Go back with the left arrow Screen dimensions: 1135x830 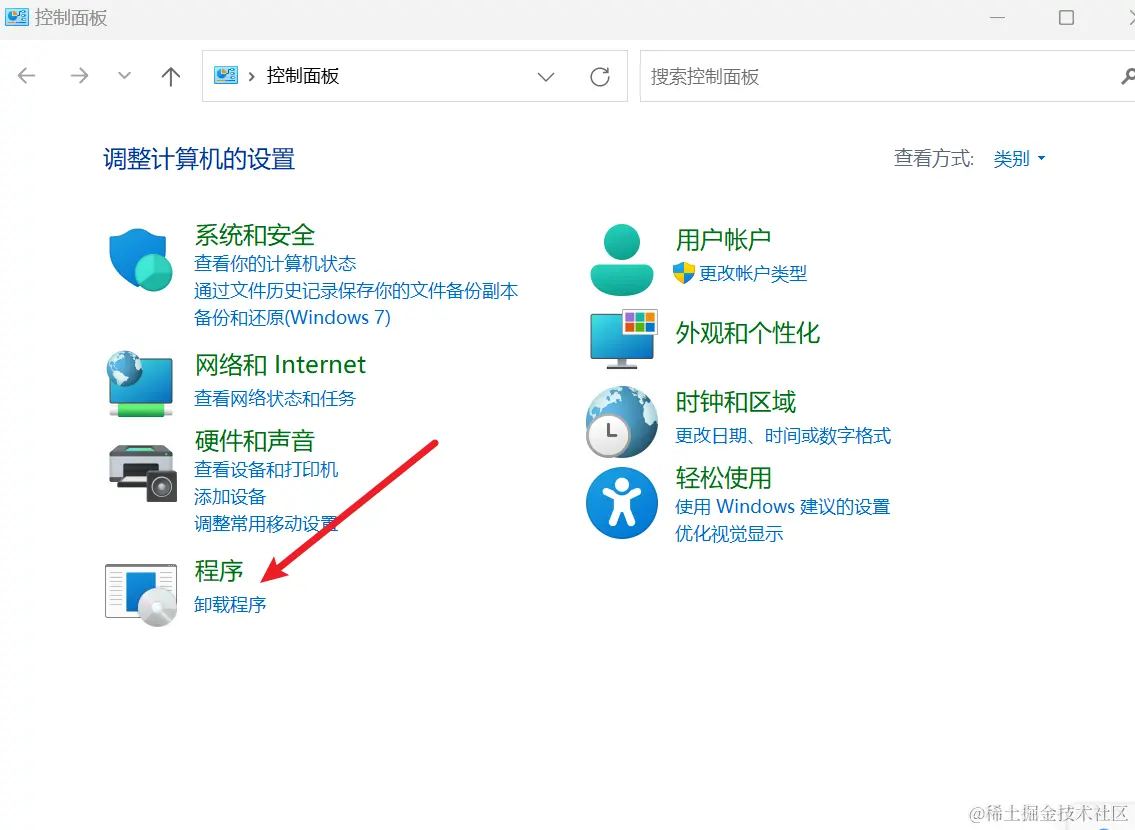click(x=27, y=76)
